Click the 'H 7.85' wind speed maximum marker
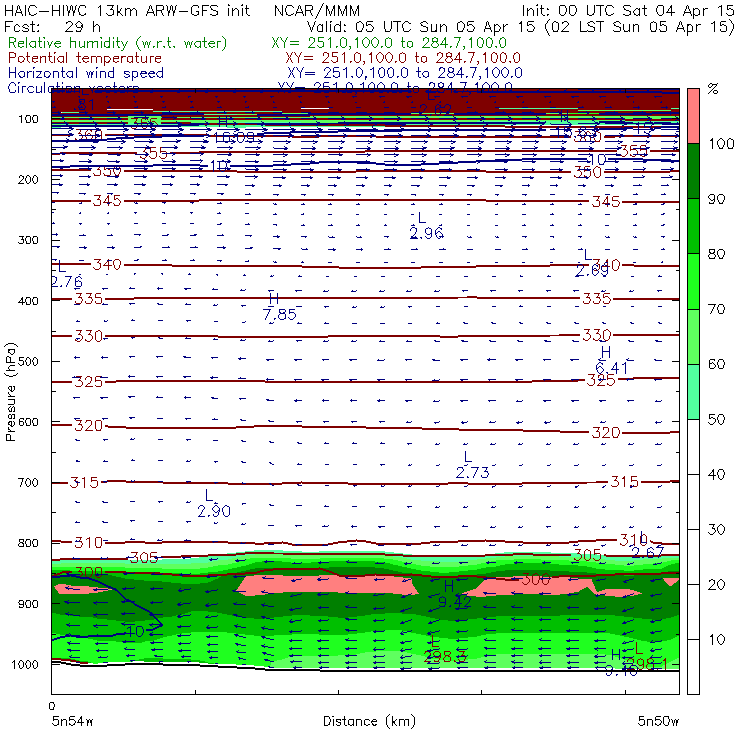 (x=279, y=307)
